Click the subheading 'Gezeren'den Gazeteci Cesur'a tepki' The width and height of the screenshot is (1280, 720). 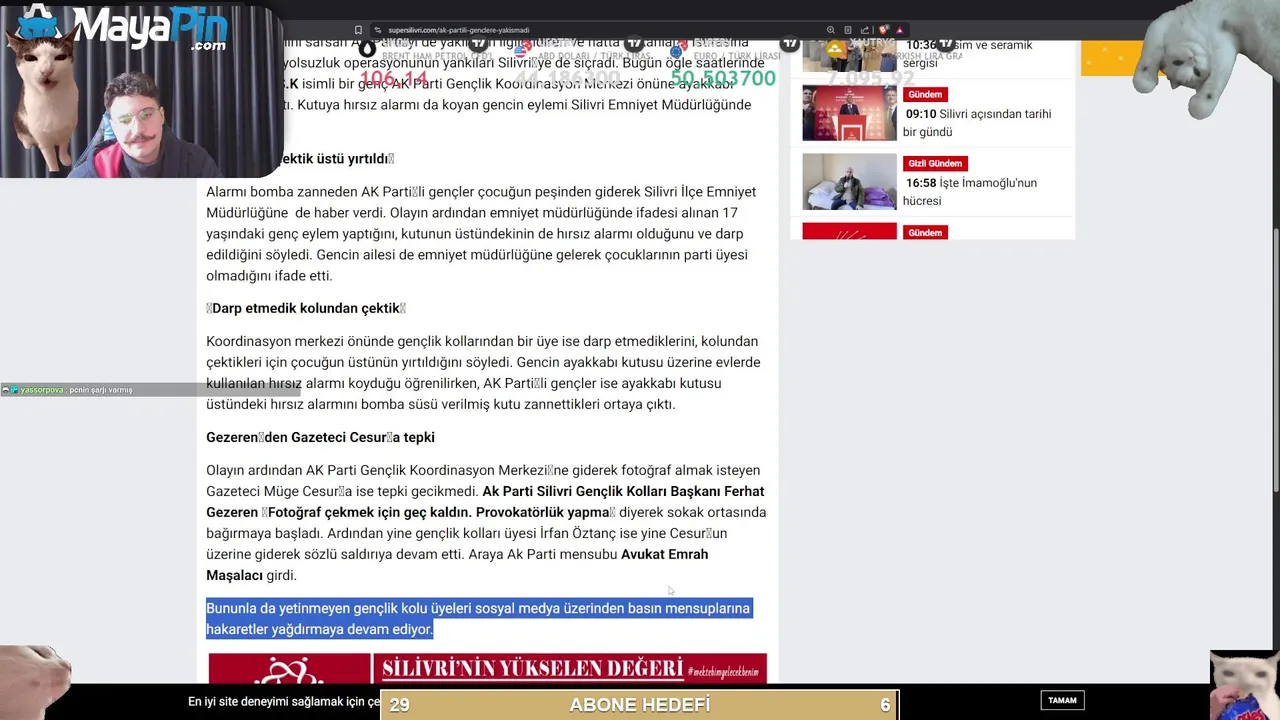click(x=320, y=437)
